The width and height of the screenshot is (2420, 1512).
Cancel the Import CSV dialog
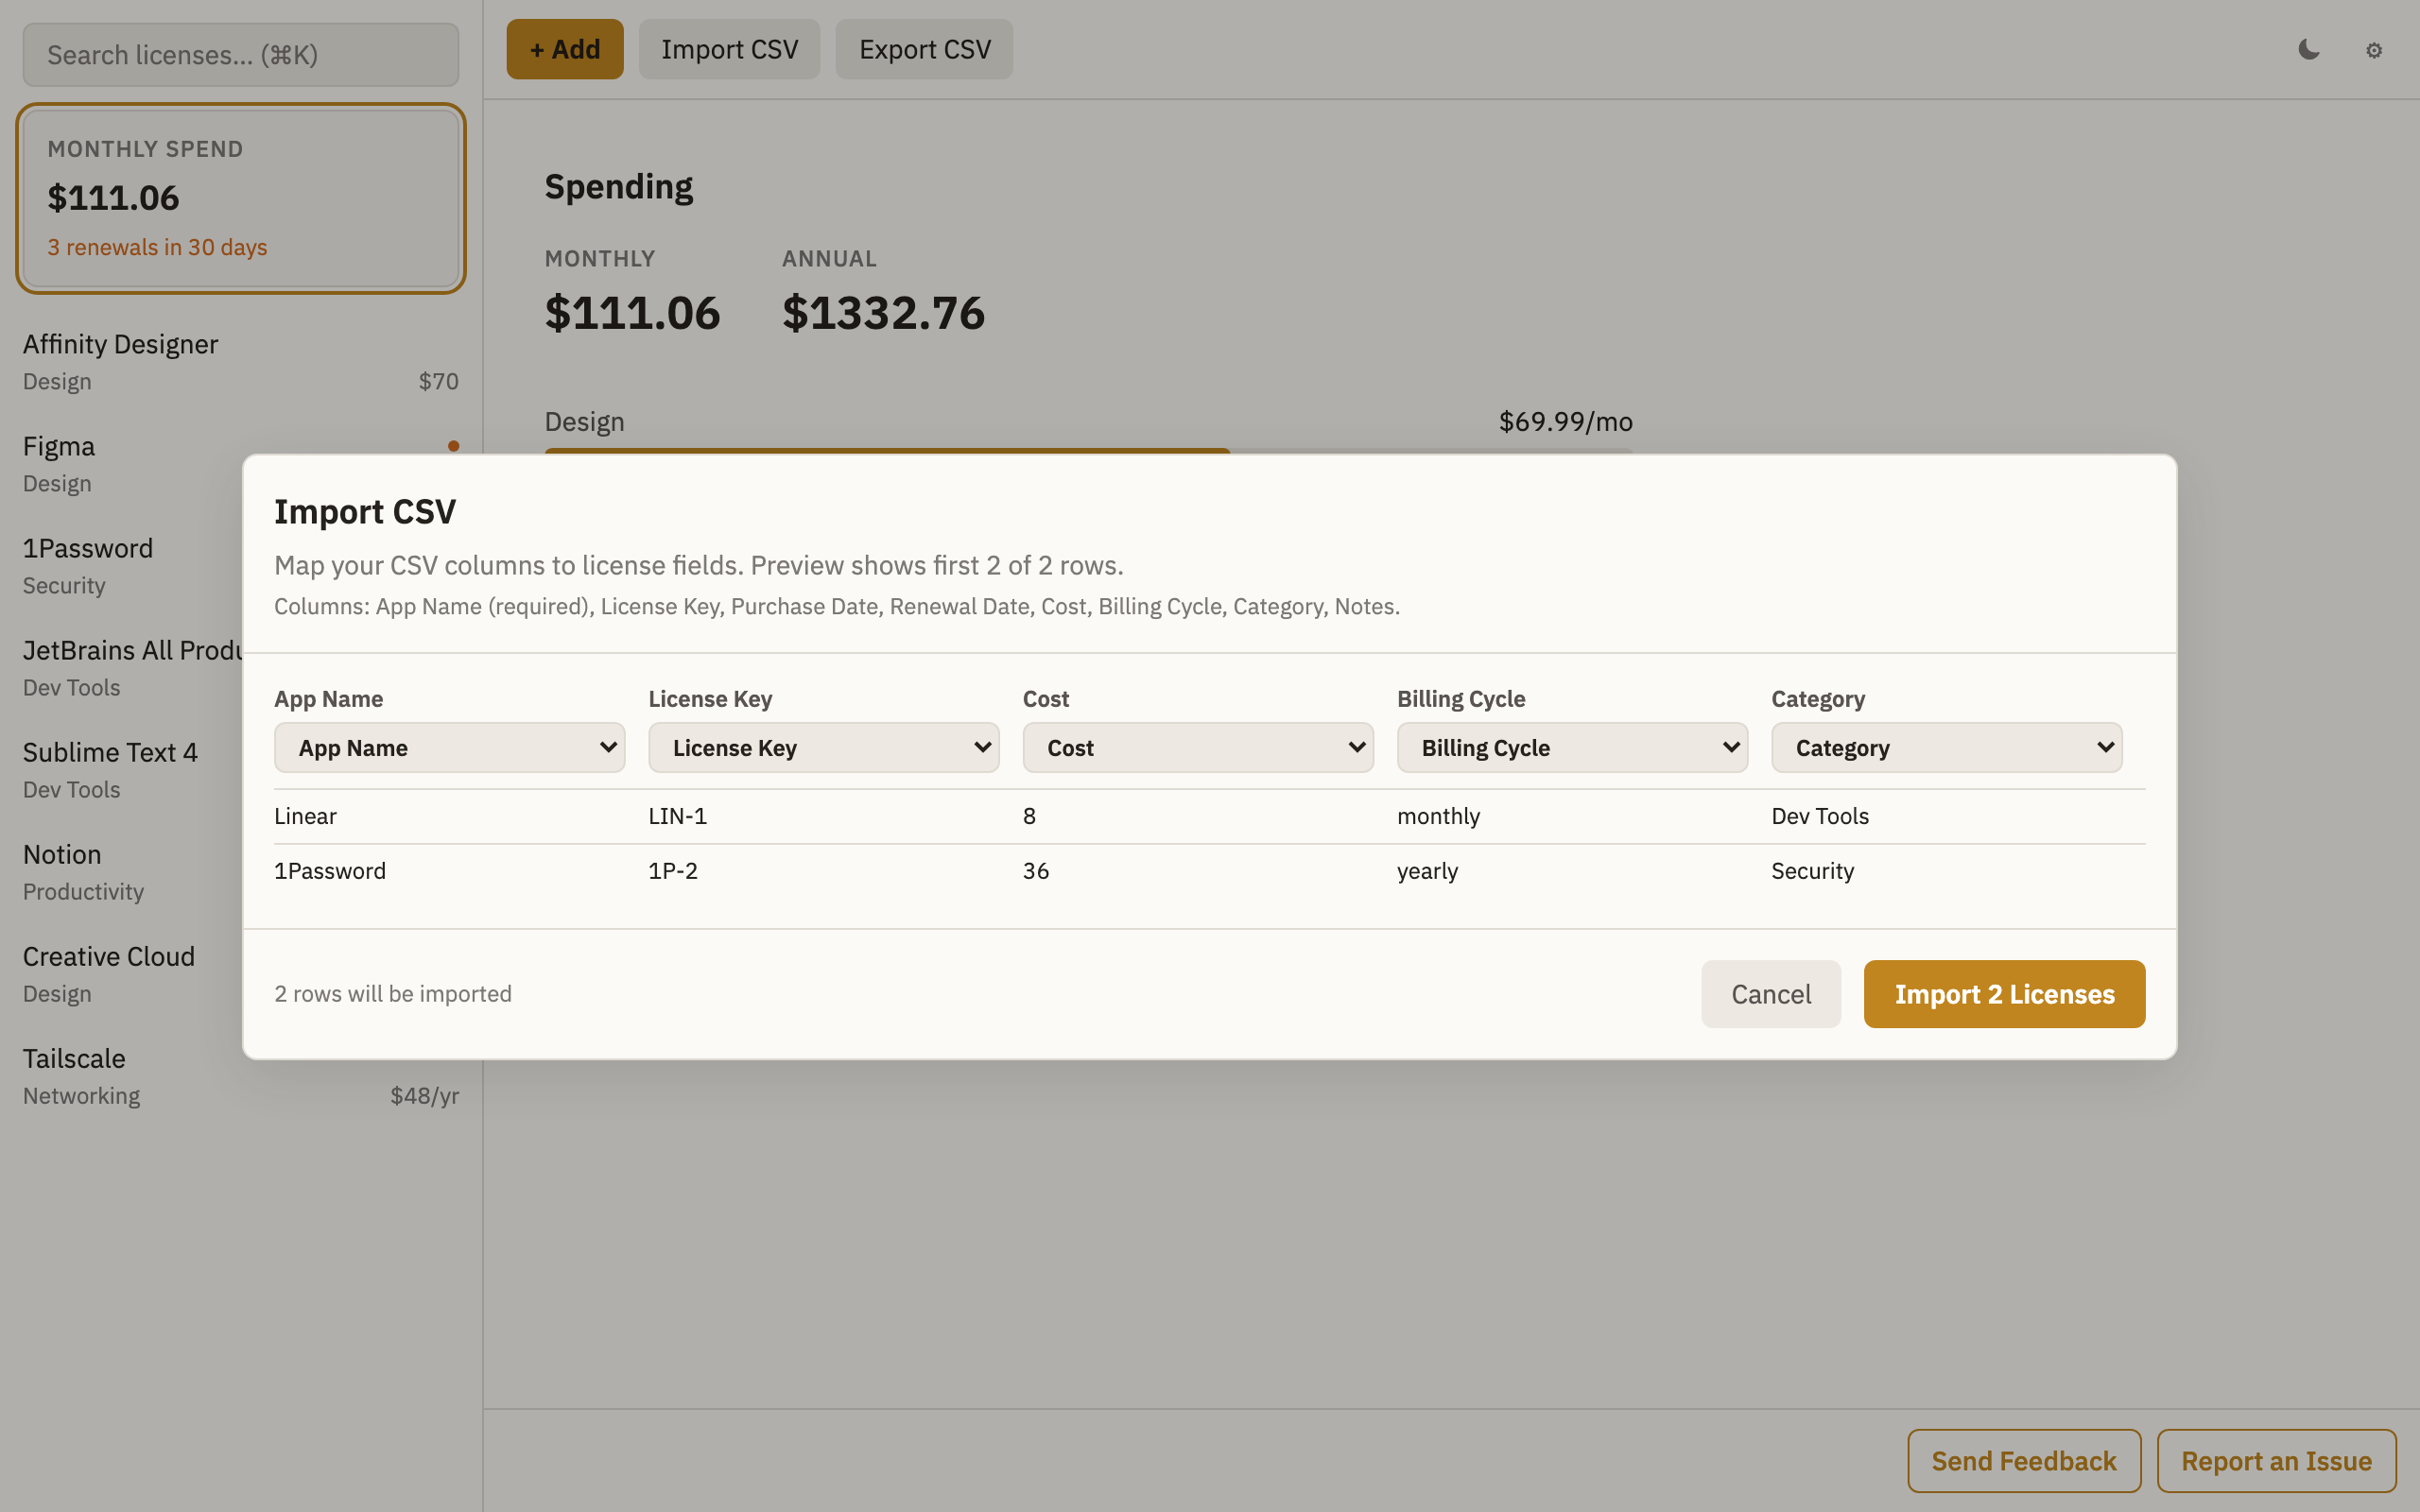[1771, 994]
